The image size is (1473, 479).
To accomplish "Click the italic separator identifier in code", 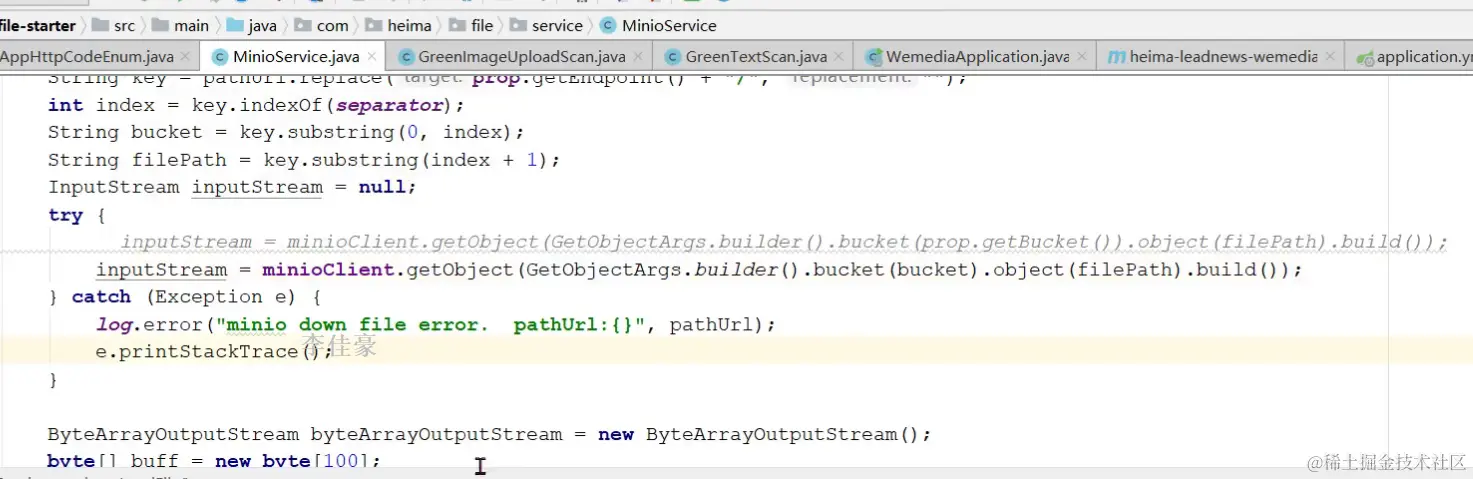I will 389,105.
